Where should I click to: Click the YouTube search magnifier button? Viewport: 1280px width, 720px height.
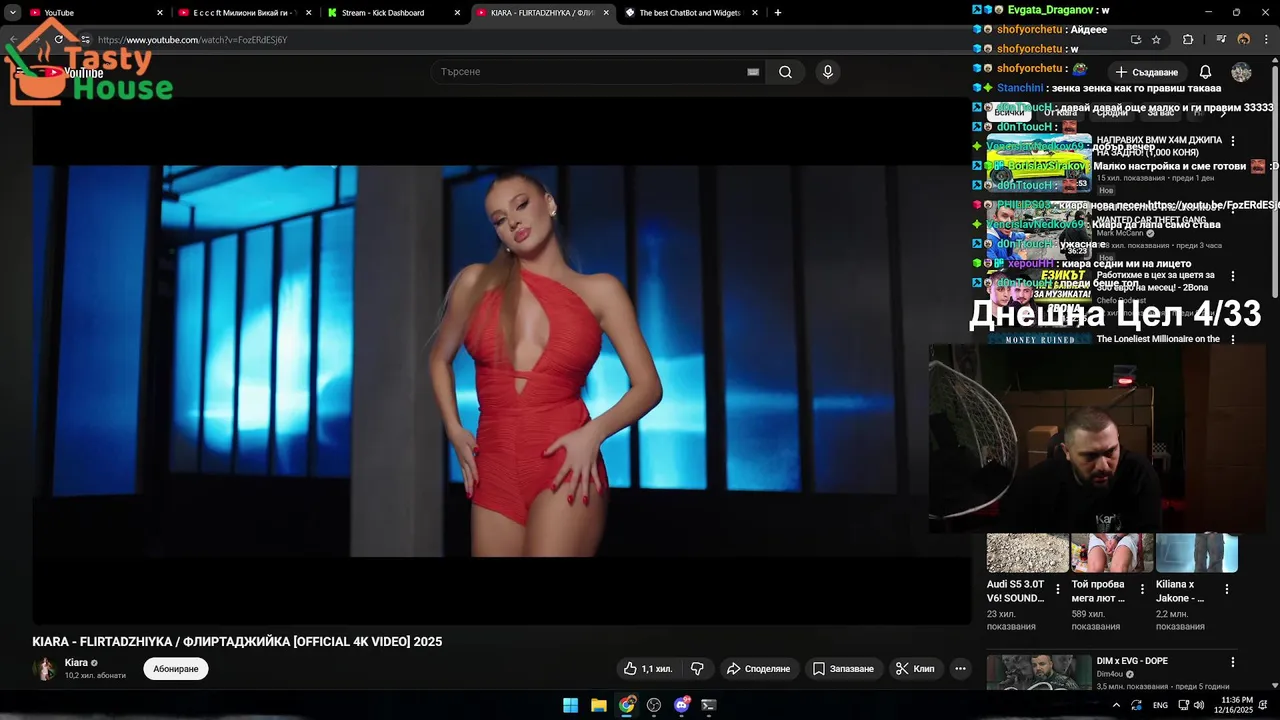pyautogui.click(x=785, y=72)
